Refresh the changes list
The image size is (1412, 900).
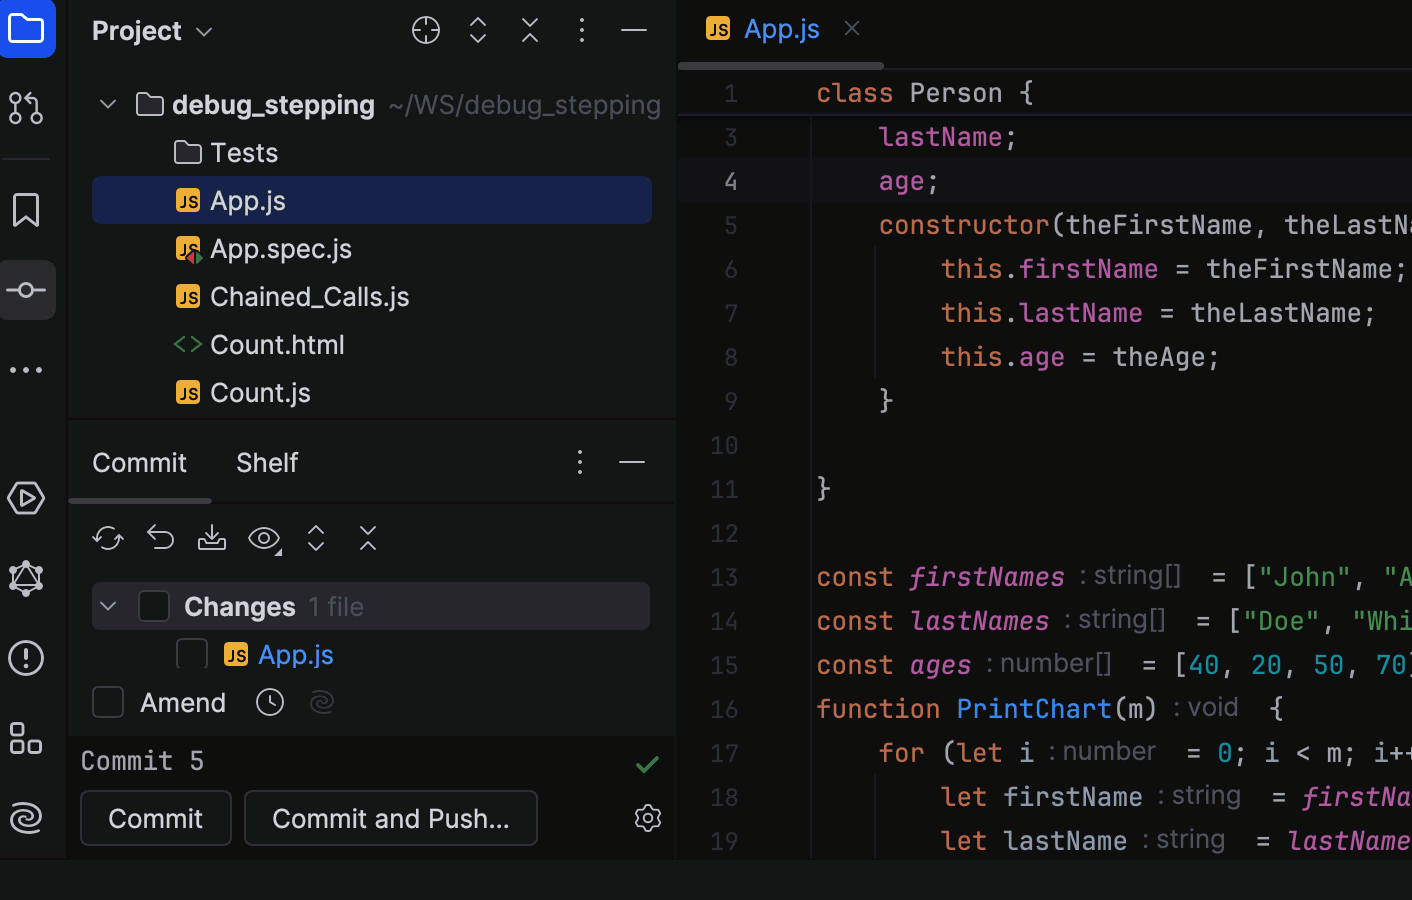pyautogui.click(x=107, y=538)
